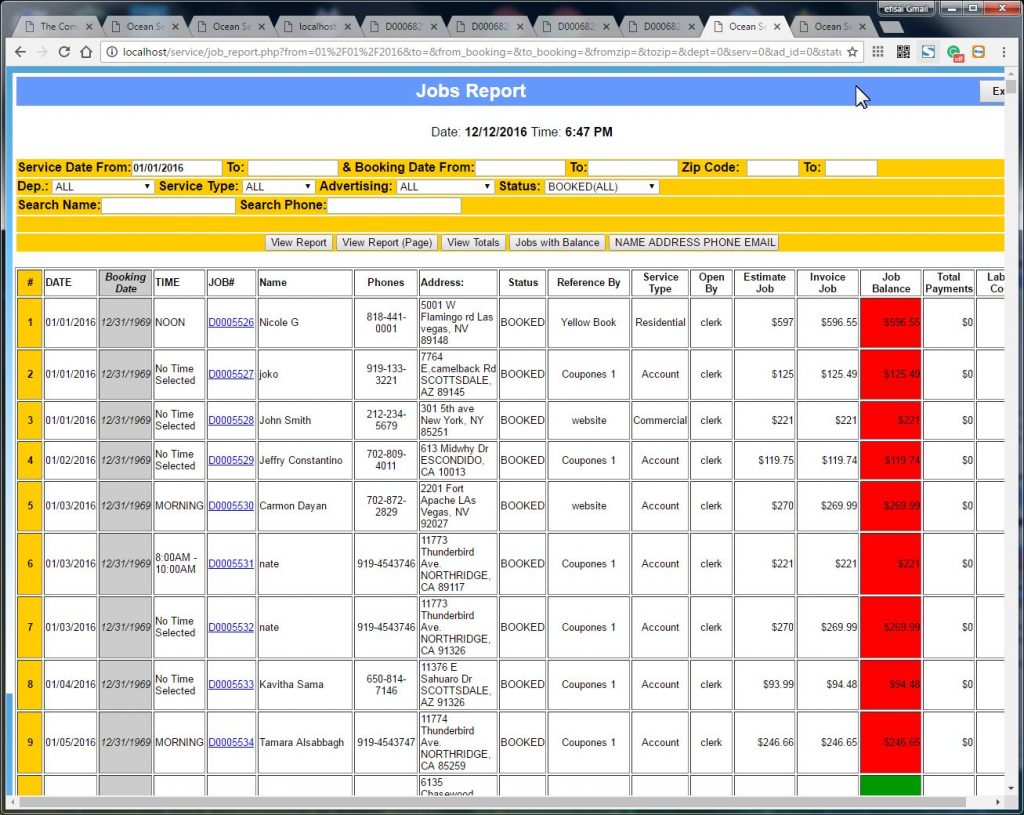Expand the Dep. dropdown

click(x=102, y=187)
